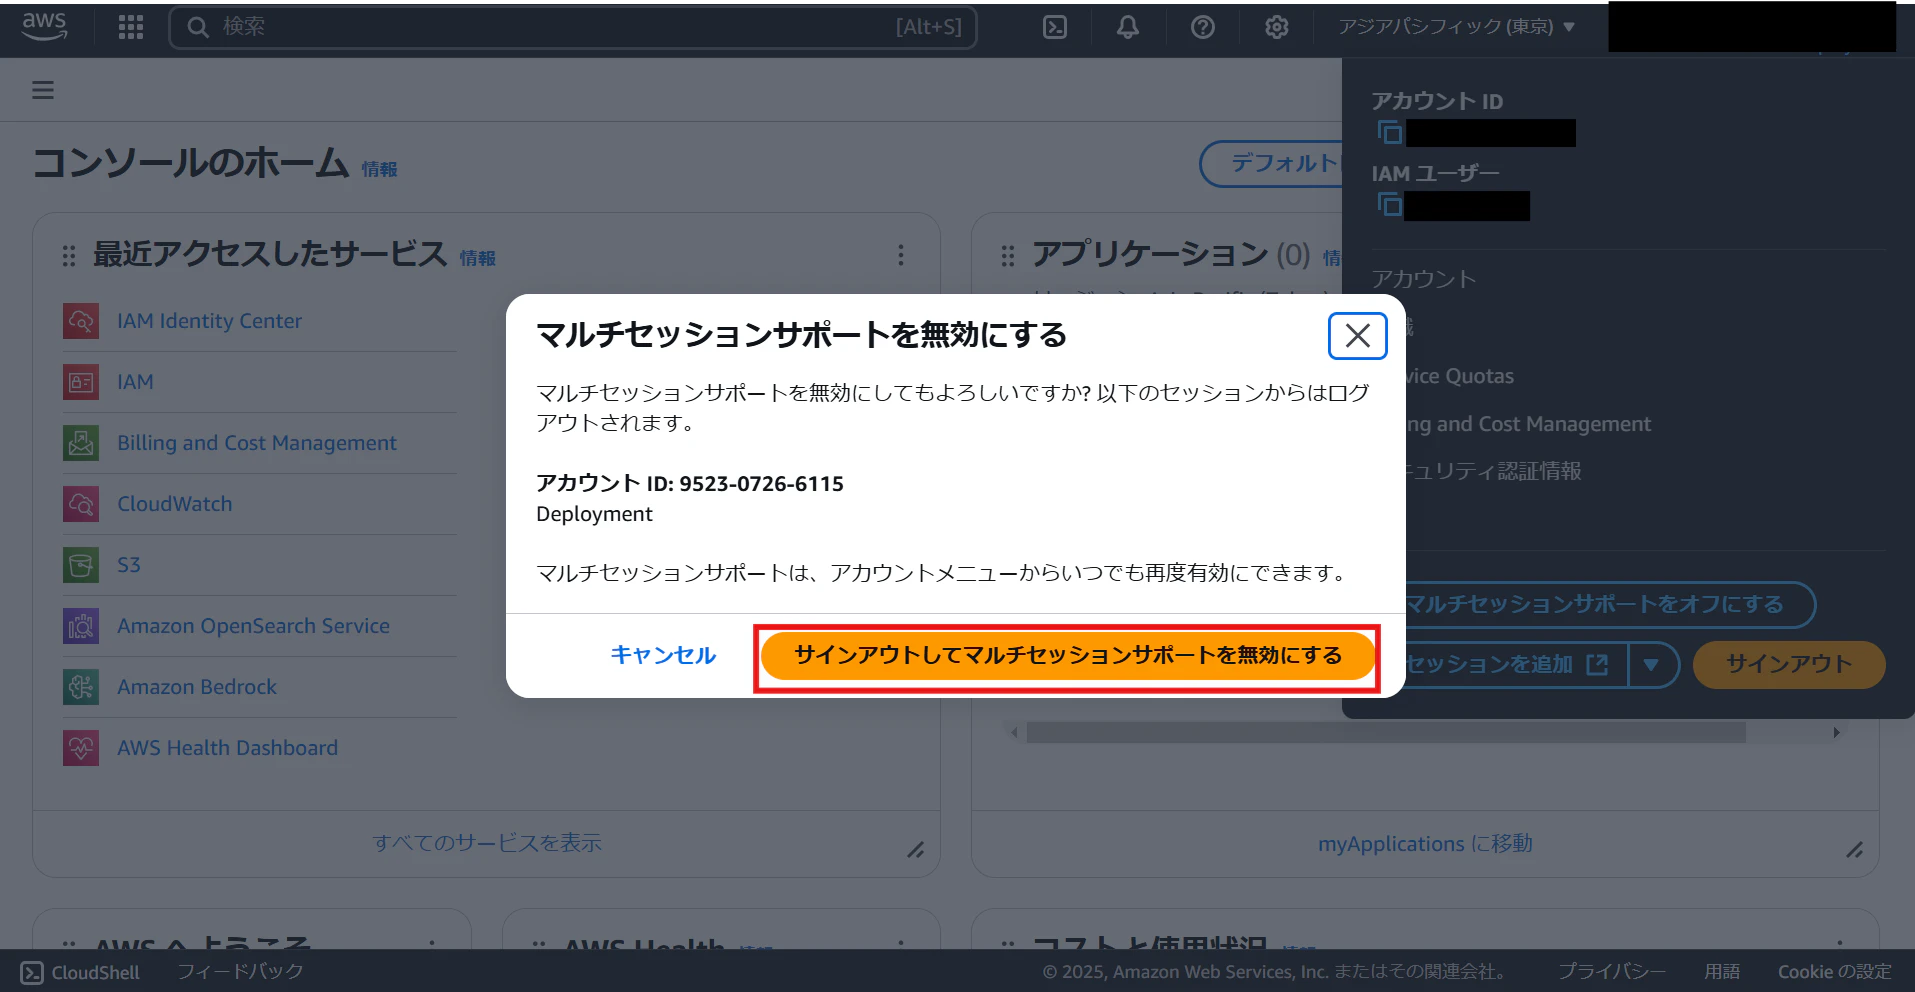Open the AWS Health Dashboard link

point(227,748)
